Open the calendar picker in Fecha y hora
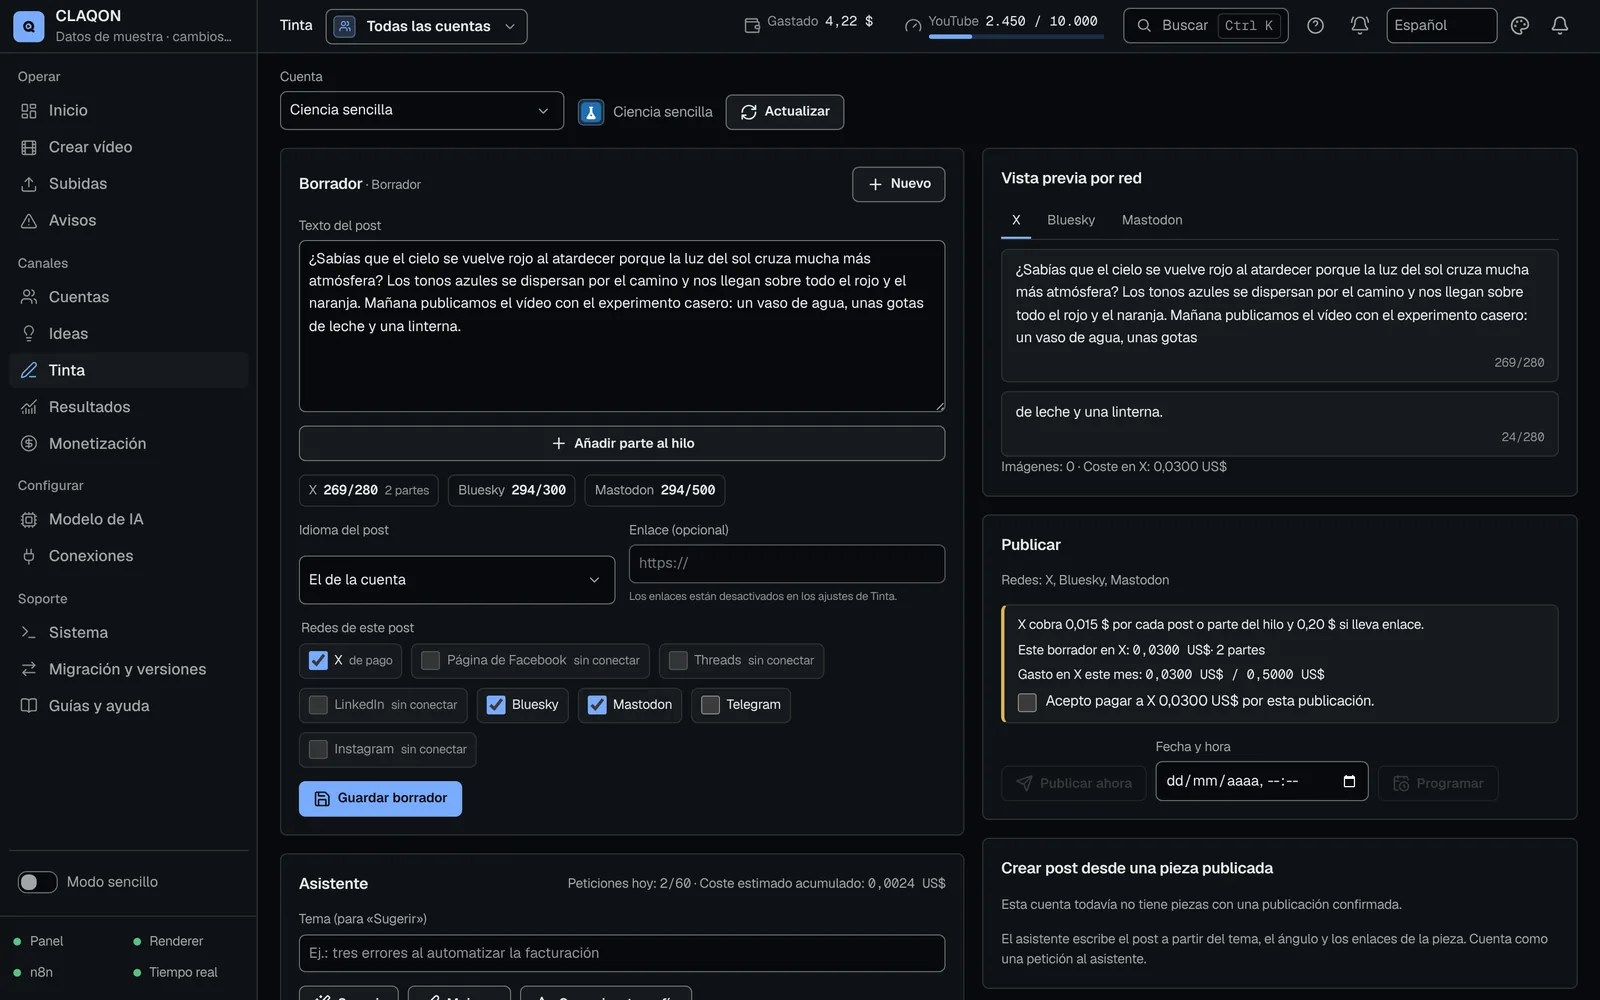 [x=1349, y=781]
